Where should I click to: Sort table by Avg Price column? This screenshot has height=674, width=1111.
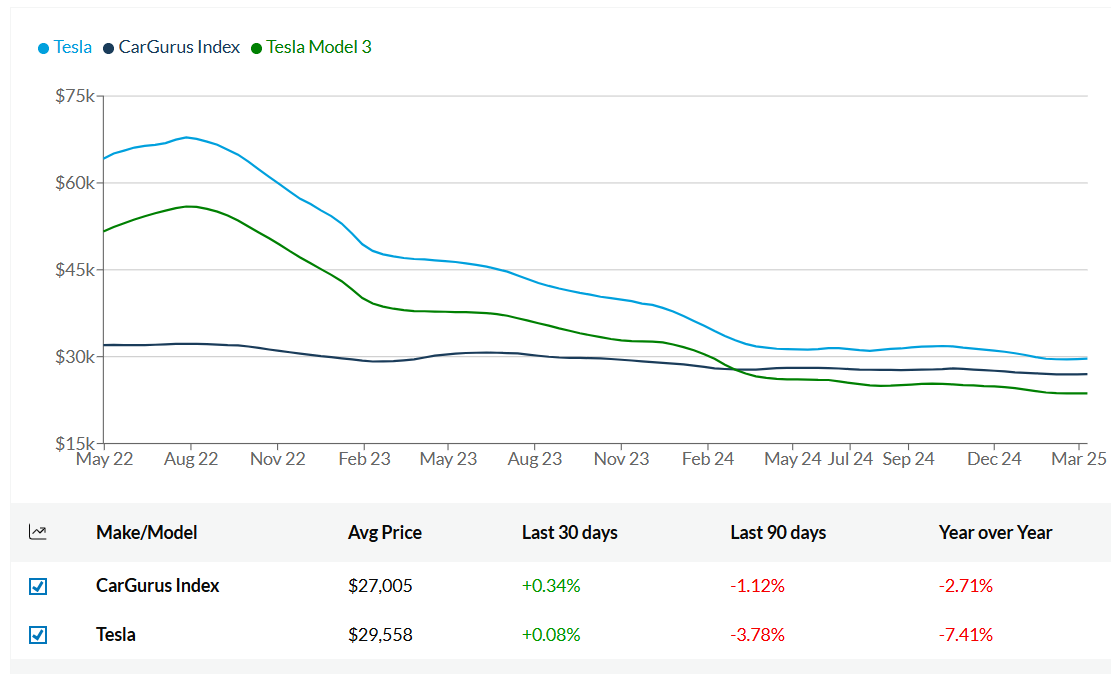pyautogui.click(x=385, y=532)
